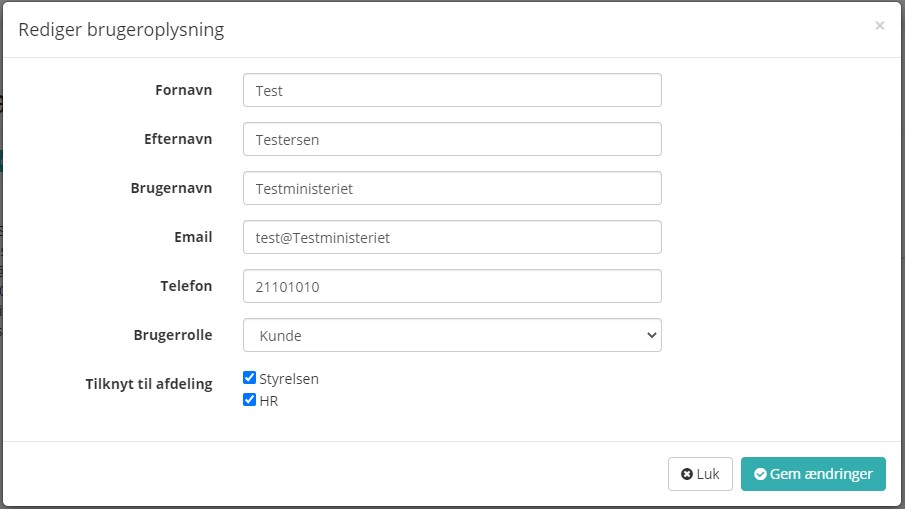Uncheck the Styrelsen department checkbox
Viewport: 905px width, 509px height.
[250, 378]
